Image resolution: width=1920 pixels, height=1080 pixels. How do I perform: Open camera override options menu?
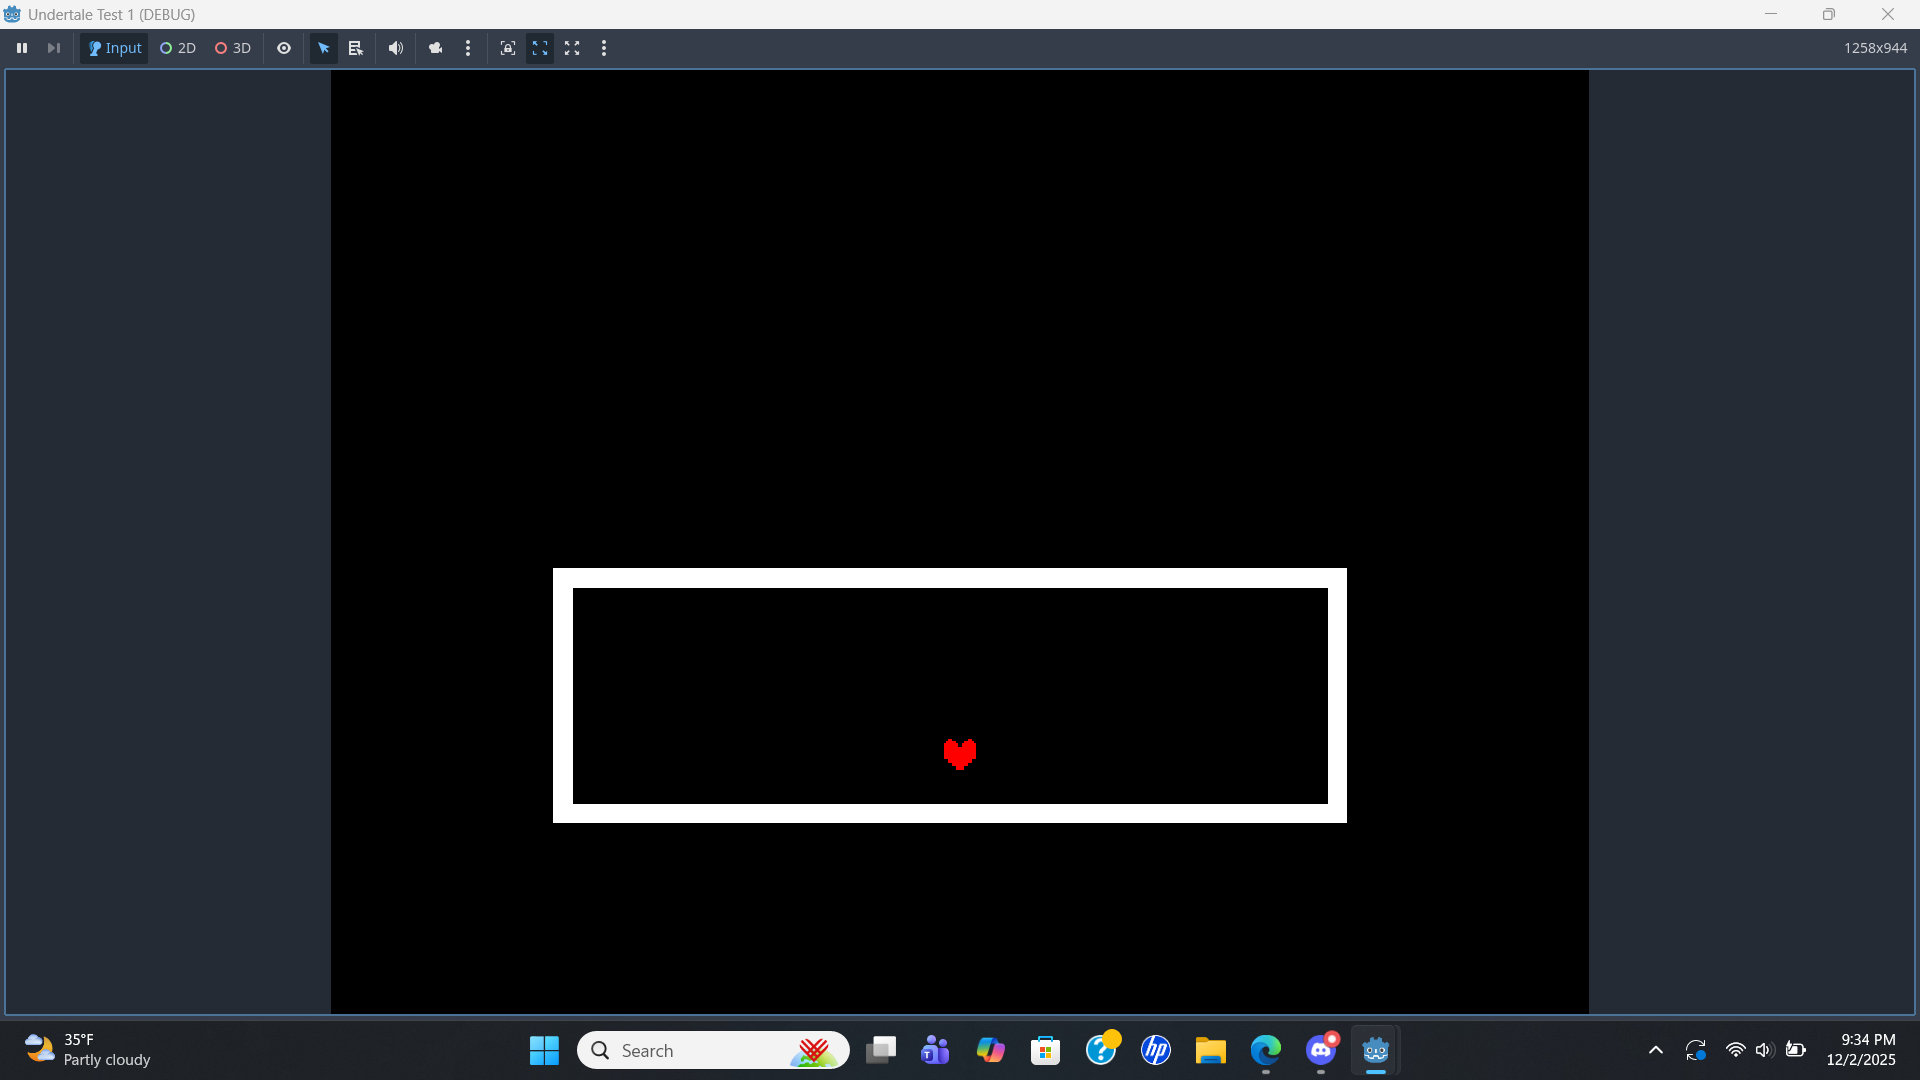[468, 48]
